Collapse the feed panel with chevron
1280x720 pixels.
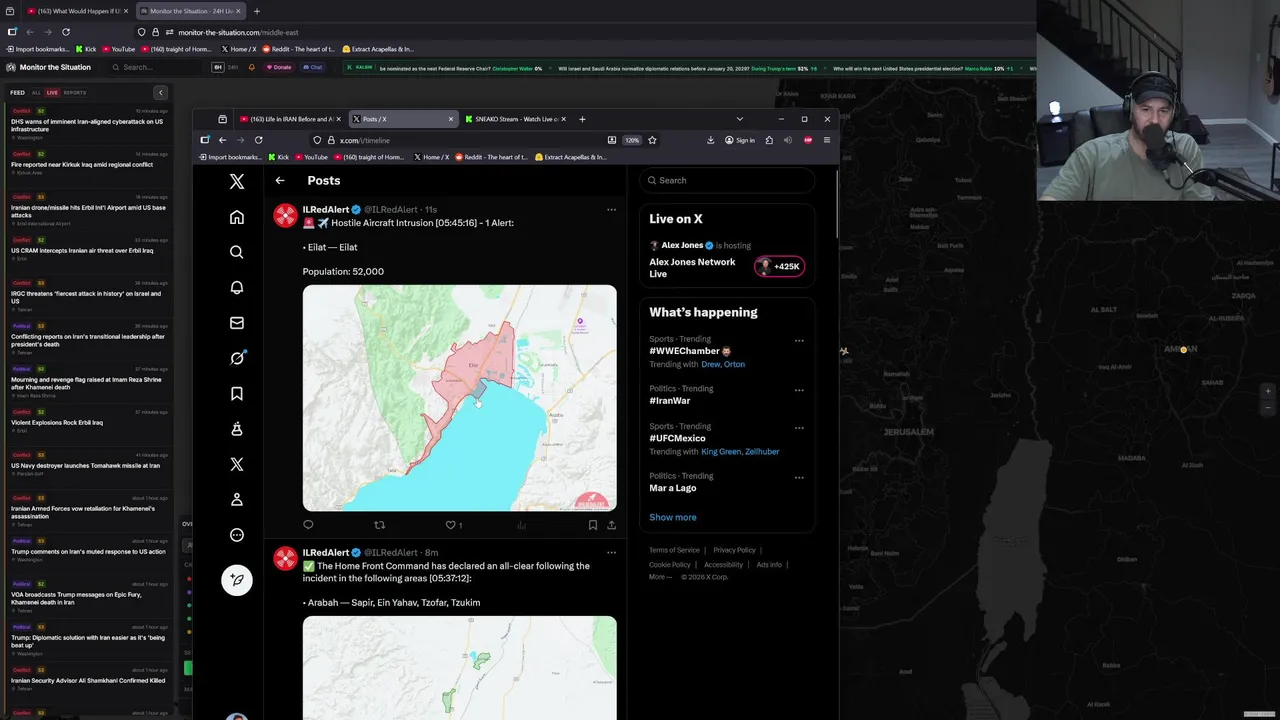pos(160,93)
